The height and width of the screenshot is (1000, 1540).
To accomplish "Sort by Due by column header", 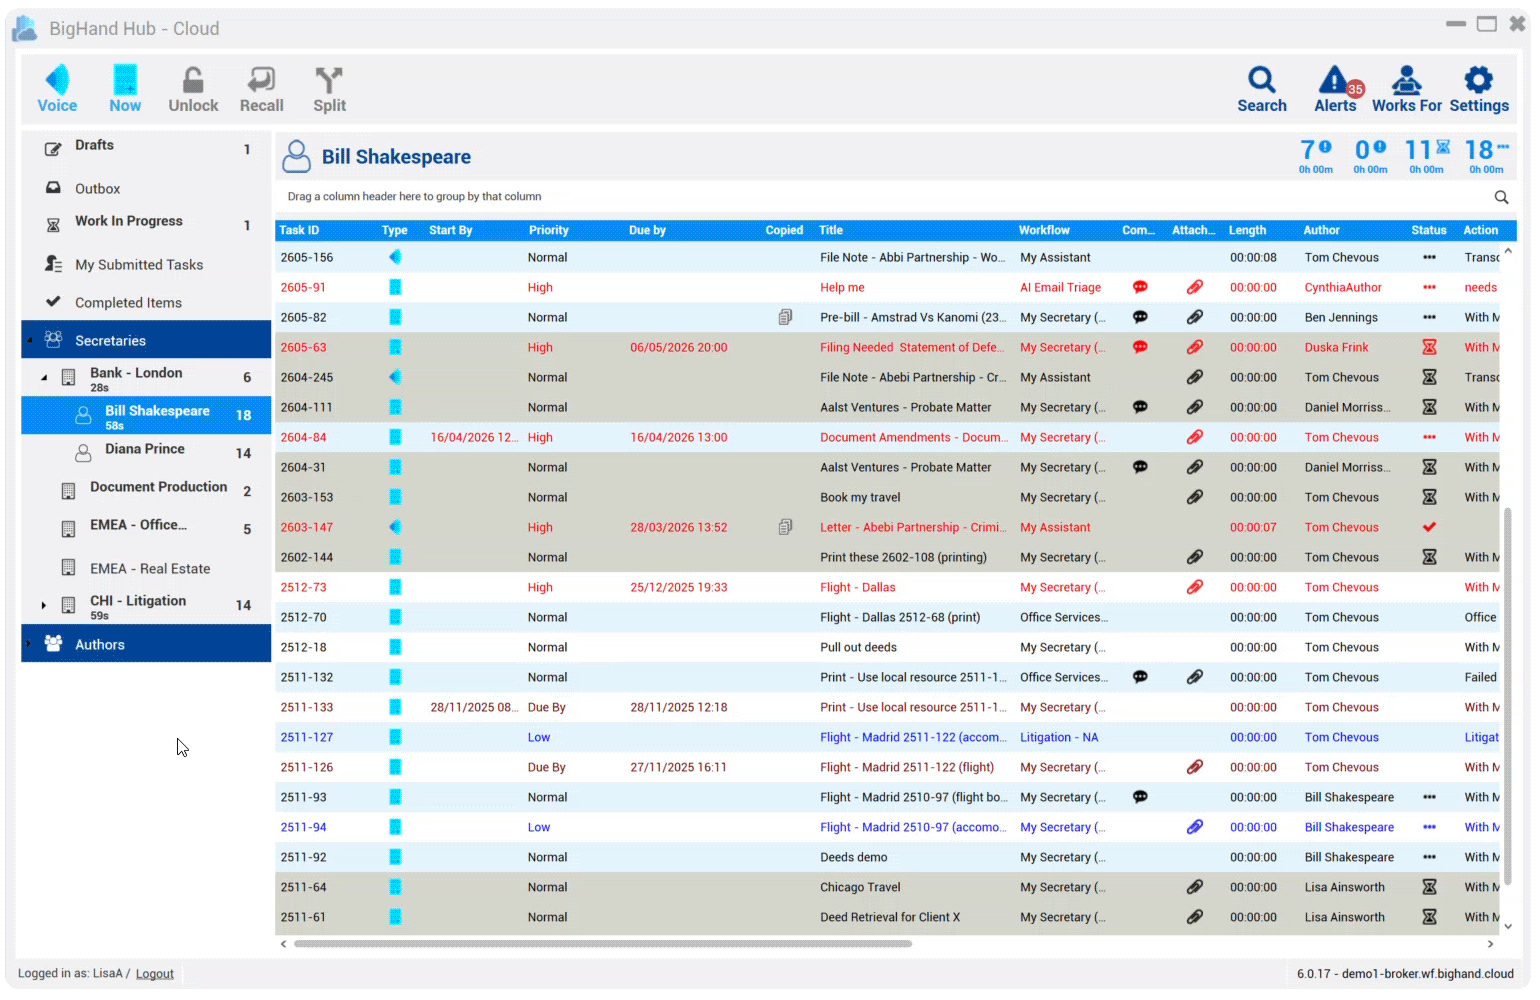I will click(x=648, y=230).
